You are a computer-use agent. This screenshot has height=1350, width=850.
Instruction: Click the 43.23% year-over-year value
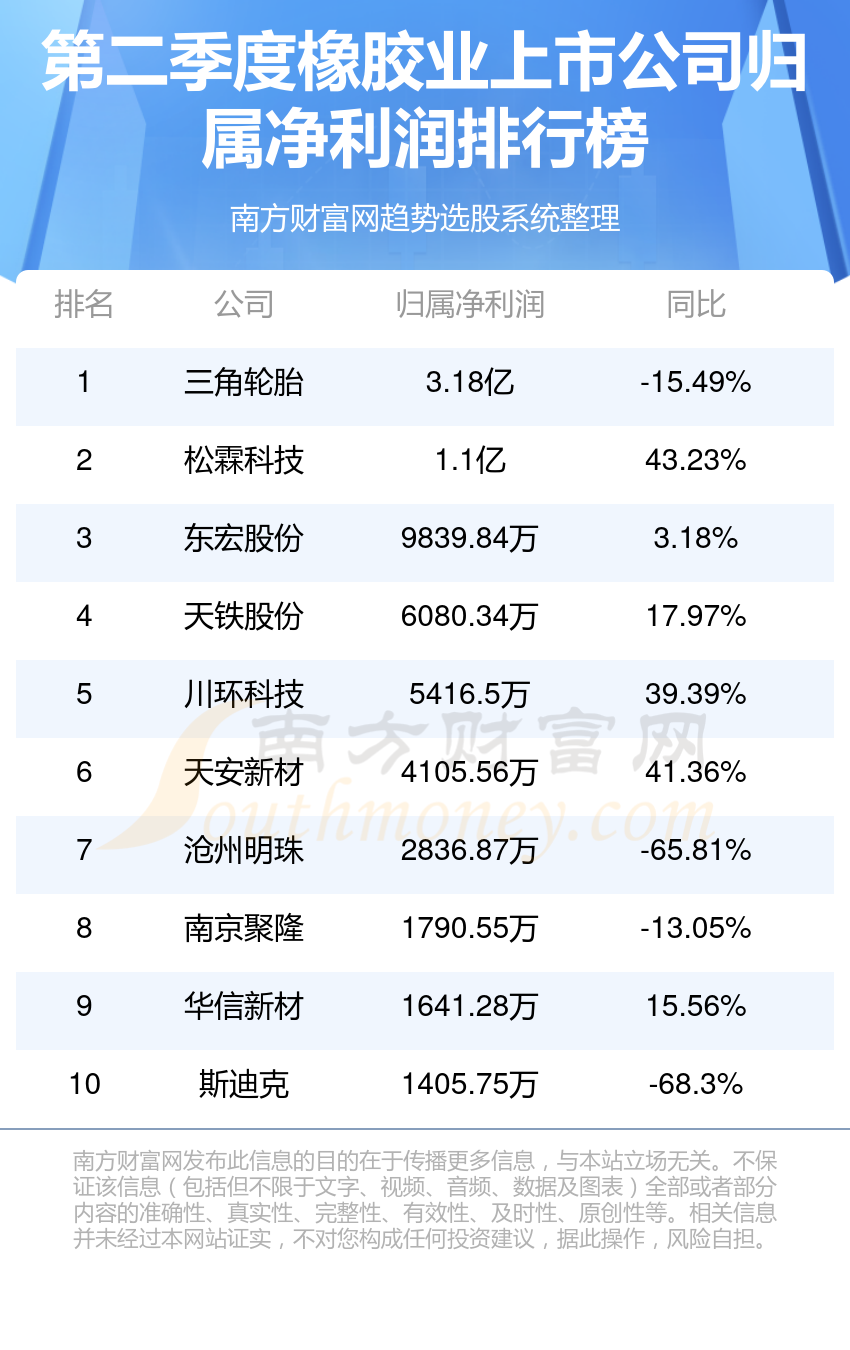696,460
